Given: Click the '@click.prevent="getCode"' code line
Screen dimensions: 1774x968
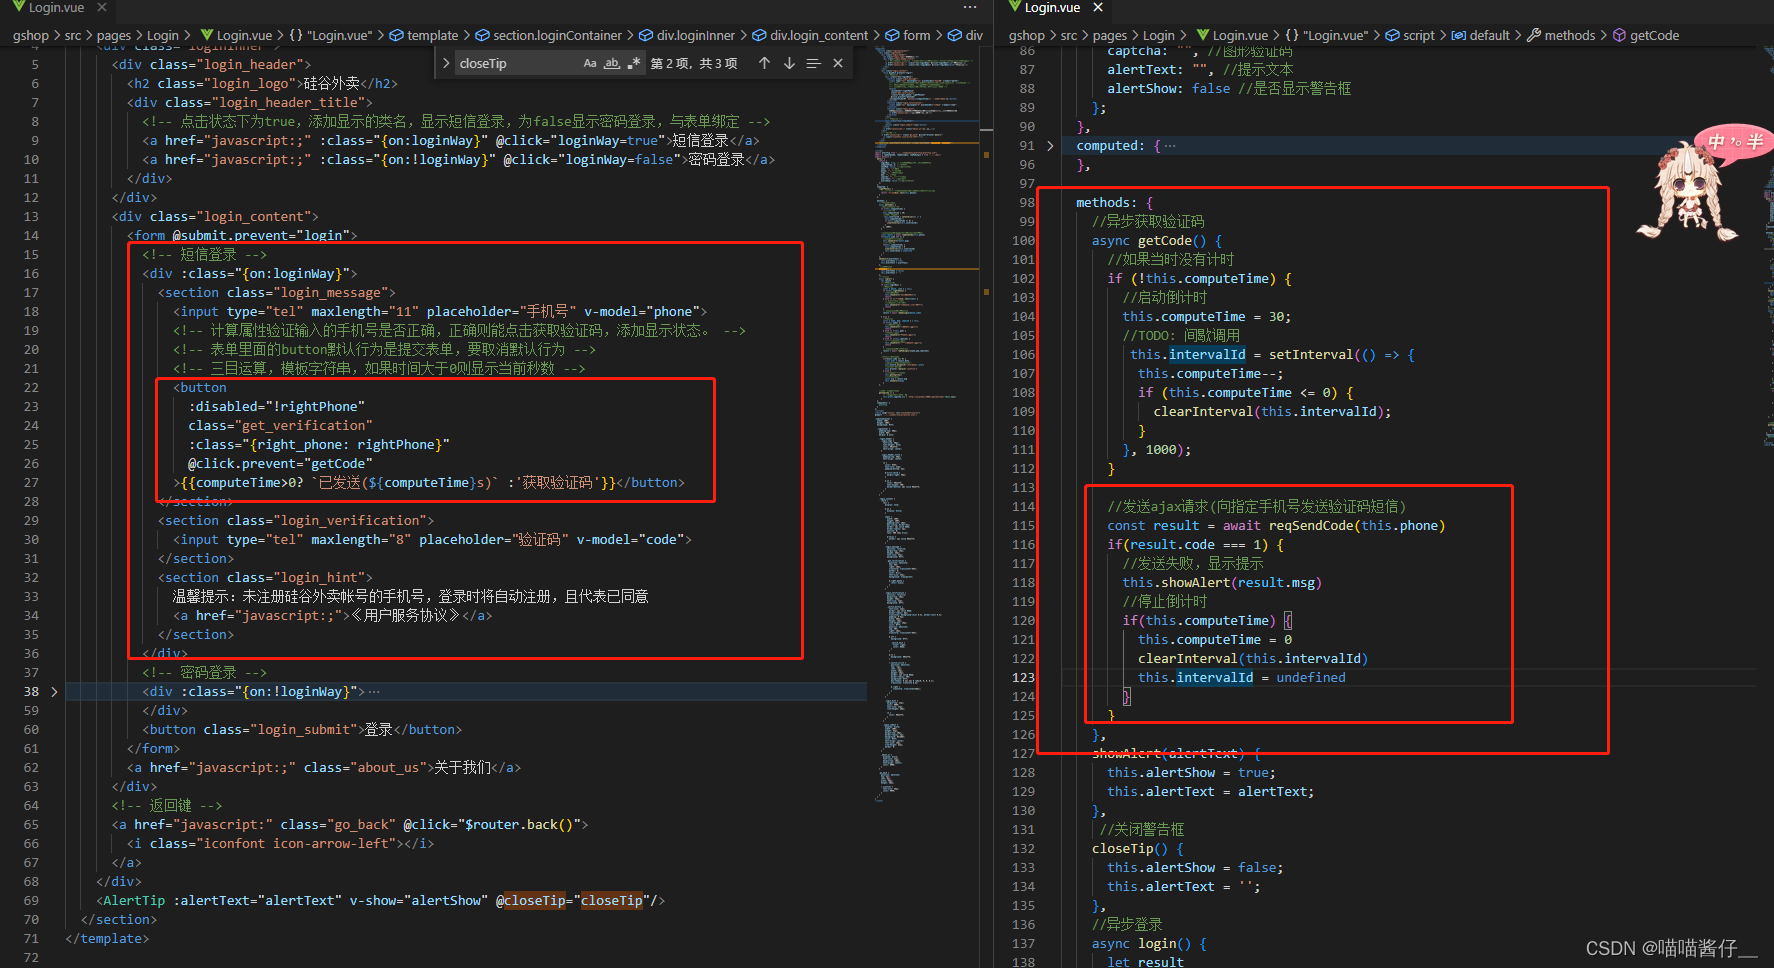Looking at the screenshot, I should tap(280, 464).
